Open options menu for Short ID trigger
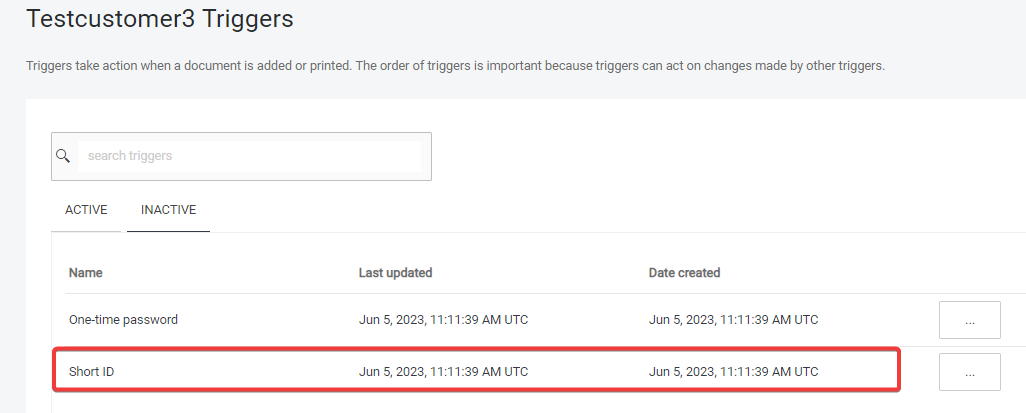The width and height of the screenshot is (1026, 413). click(969, 372)
